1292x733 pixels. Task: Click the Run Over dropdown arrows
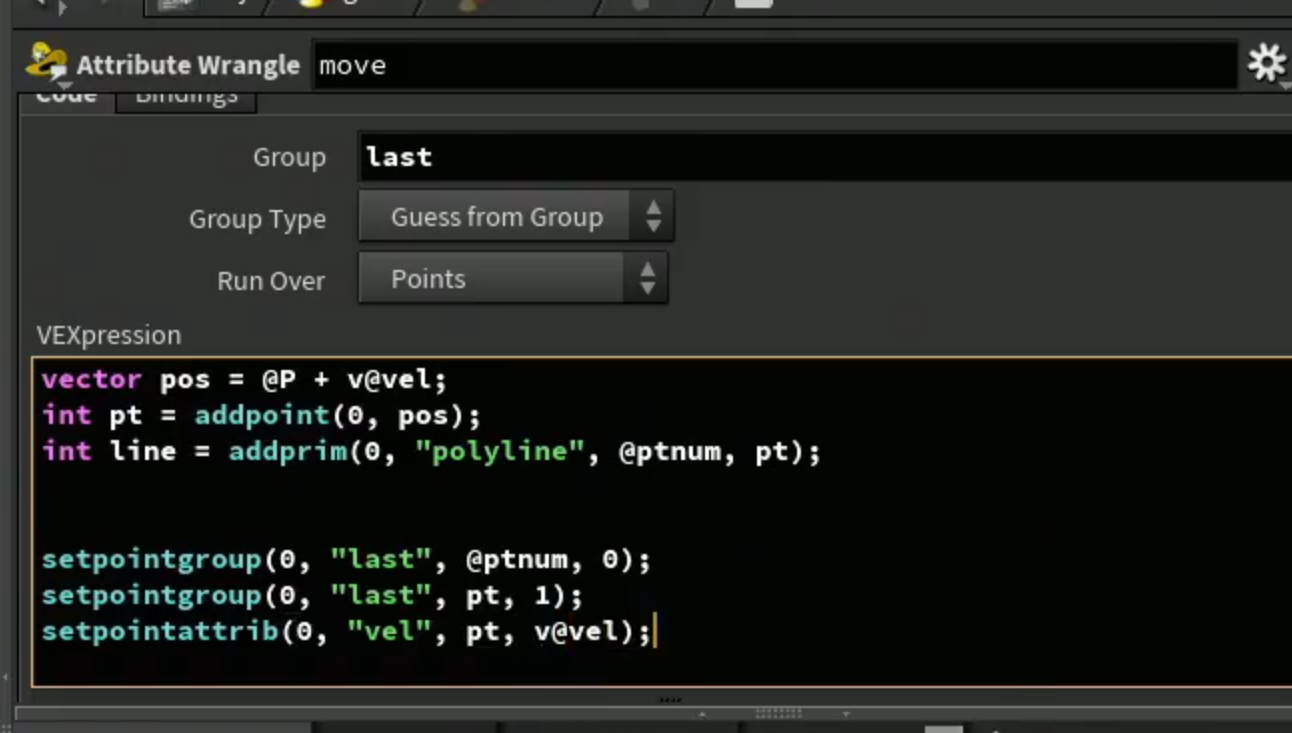point(647,278)
